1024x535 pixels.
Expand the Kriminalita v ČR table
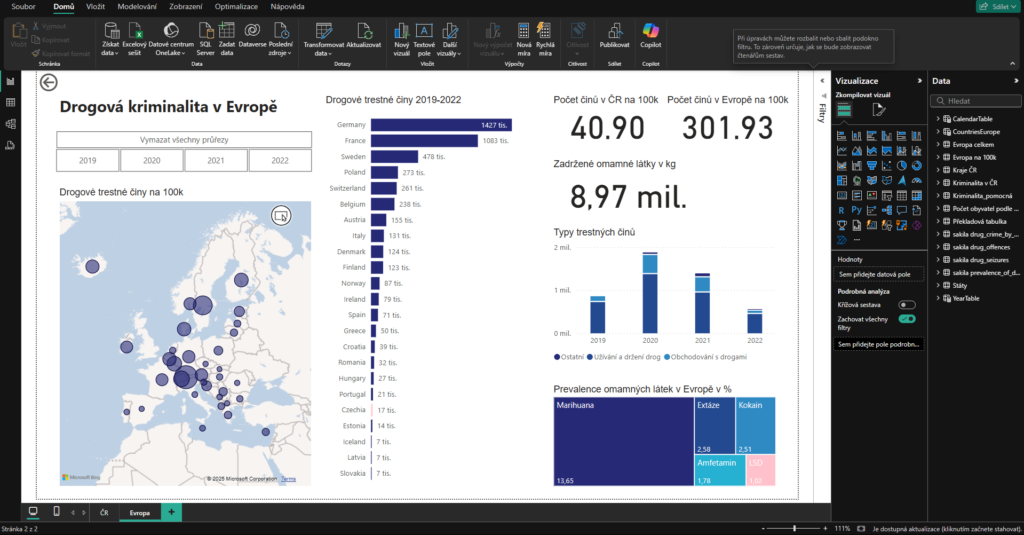938,183
